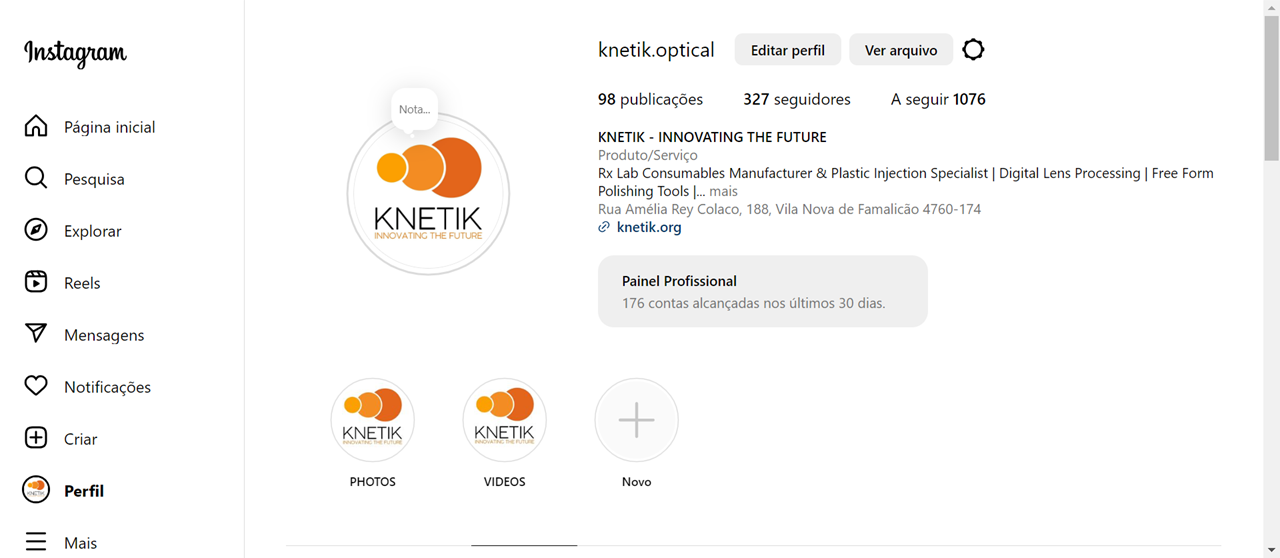Open Notificações heart icon

pos(36,386)
